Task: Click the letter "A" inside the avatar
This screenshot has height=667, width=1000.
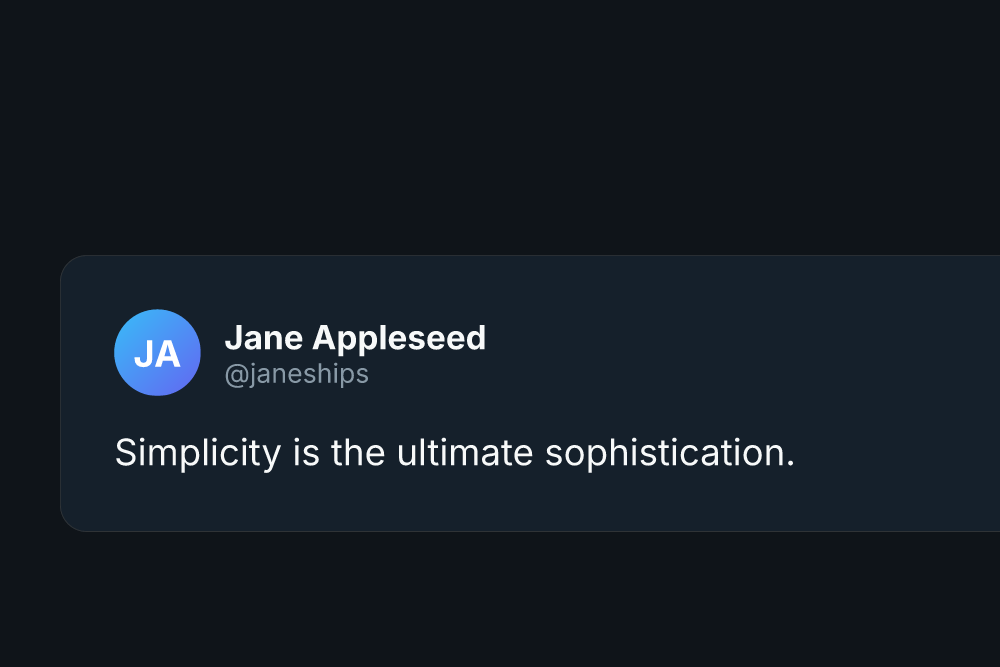Action: pyautogui.click(x=168, y=355)
